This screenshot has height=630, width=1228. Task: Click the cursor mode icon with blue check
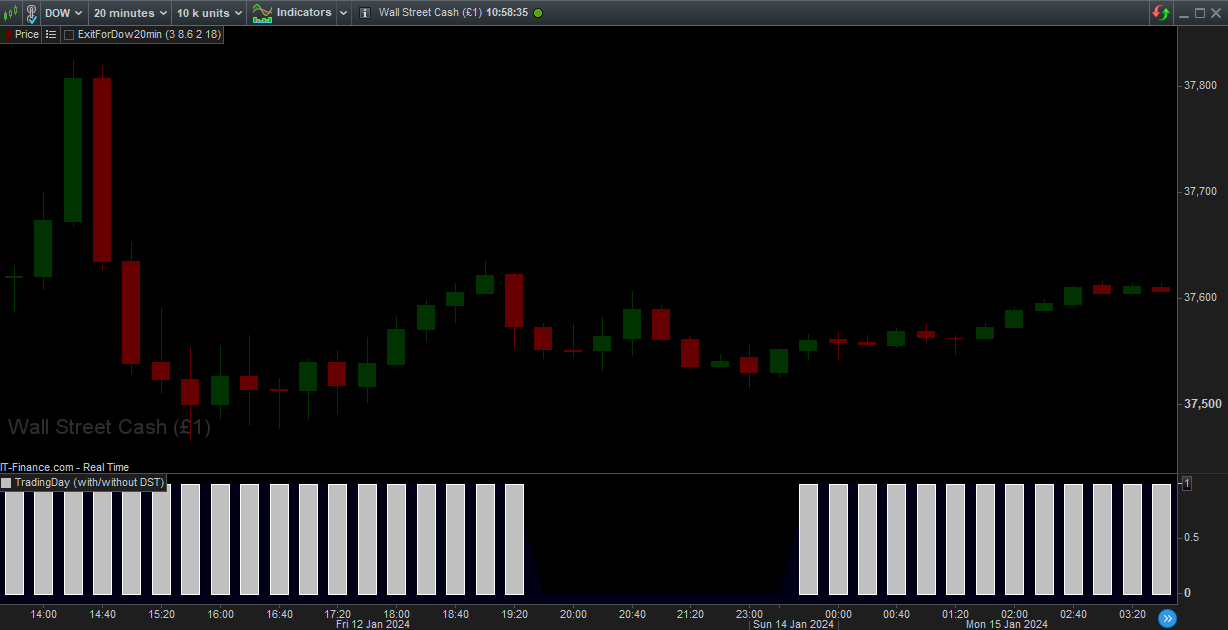pos(30,13)
